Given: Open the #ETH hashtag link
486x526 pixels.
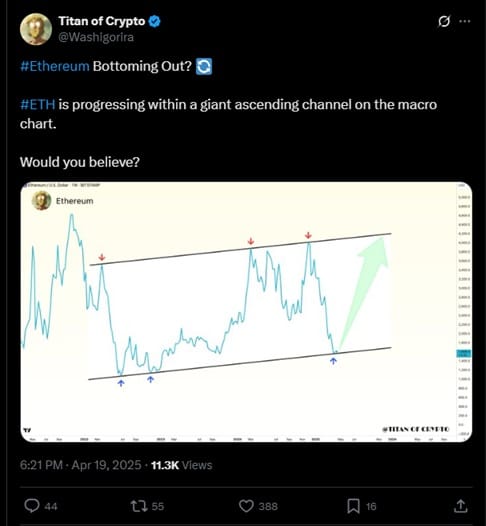Looking at the screenshot, I should point(38,104).
